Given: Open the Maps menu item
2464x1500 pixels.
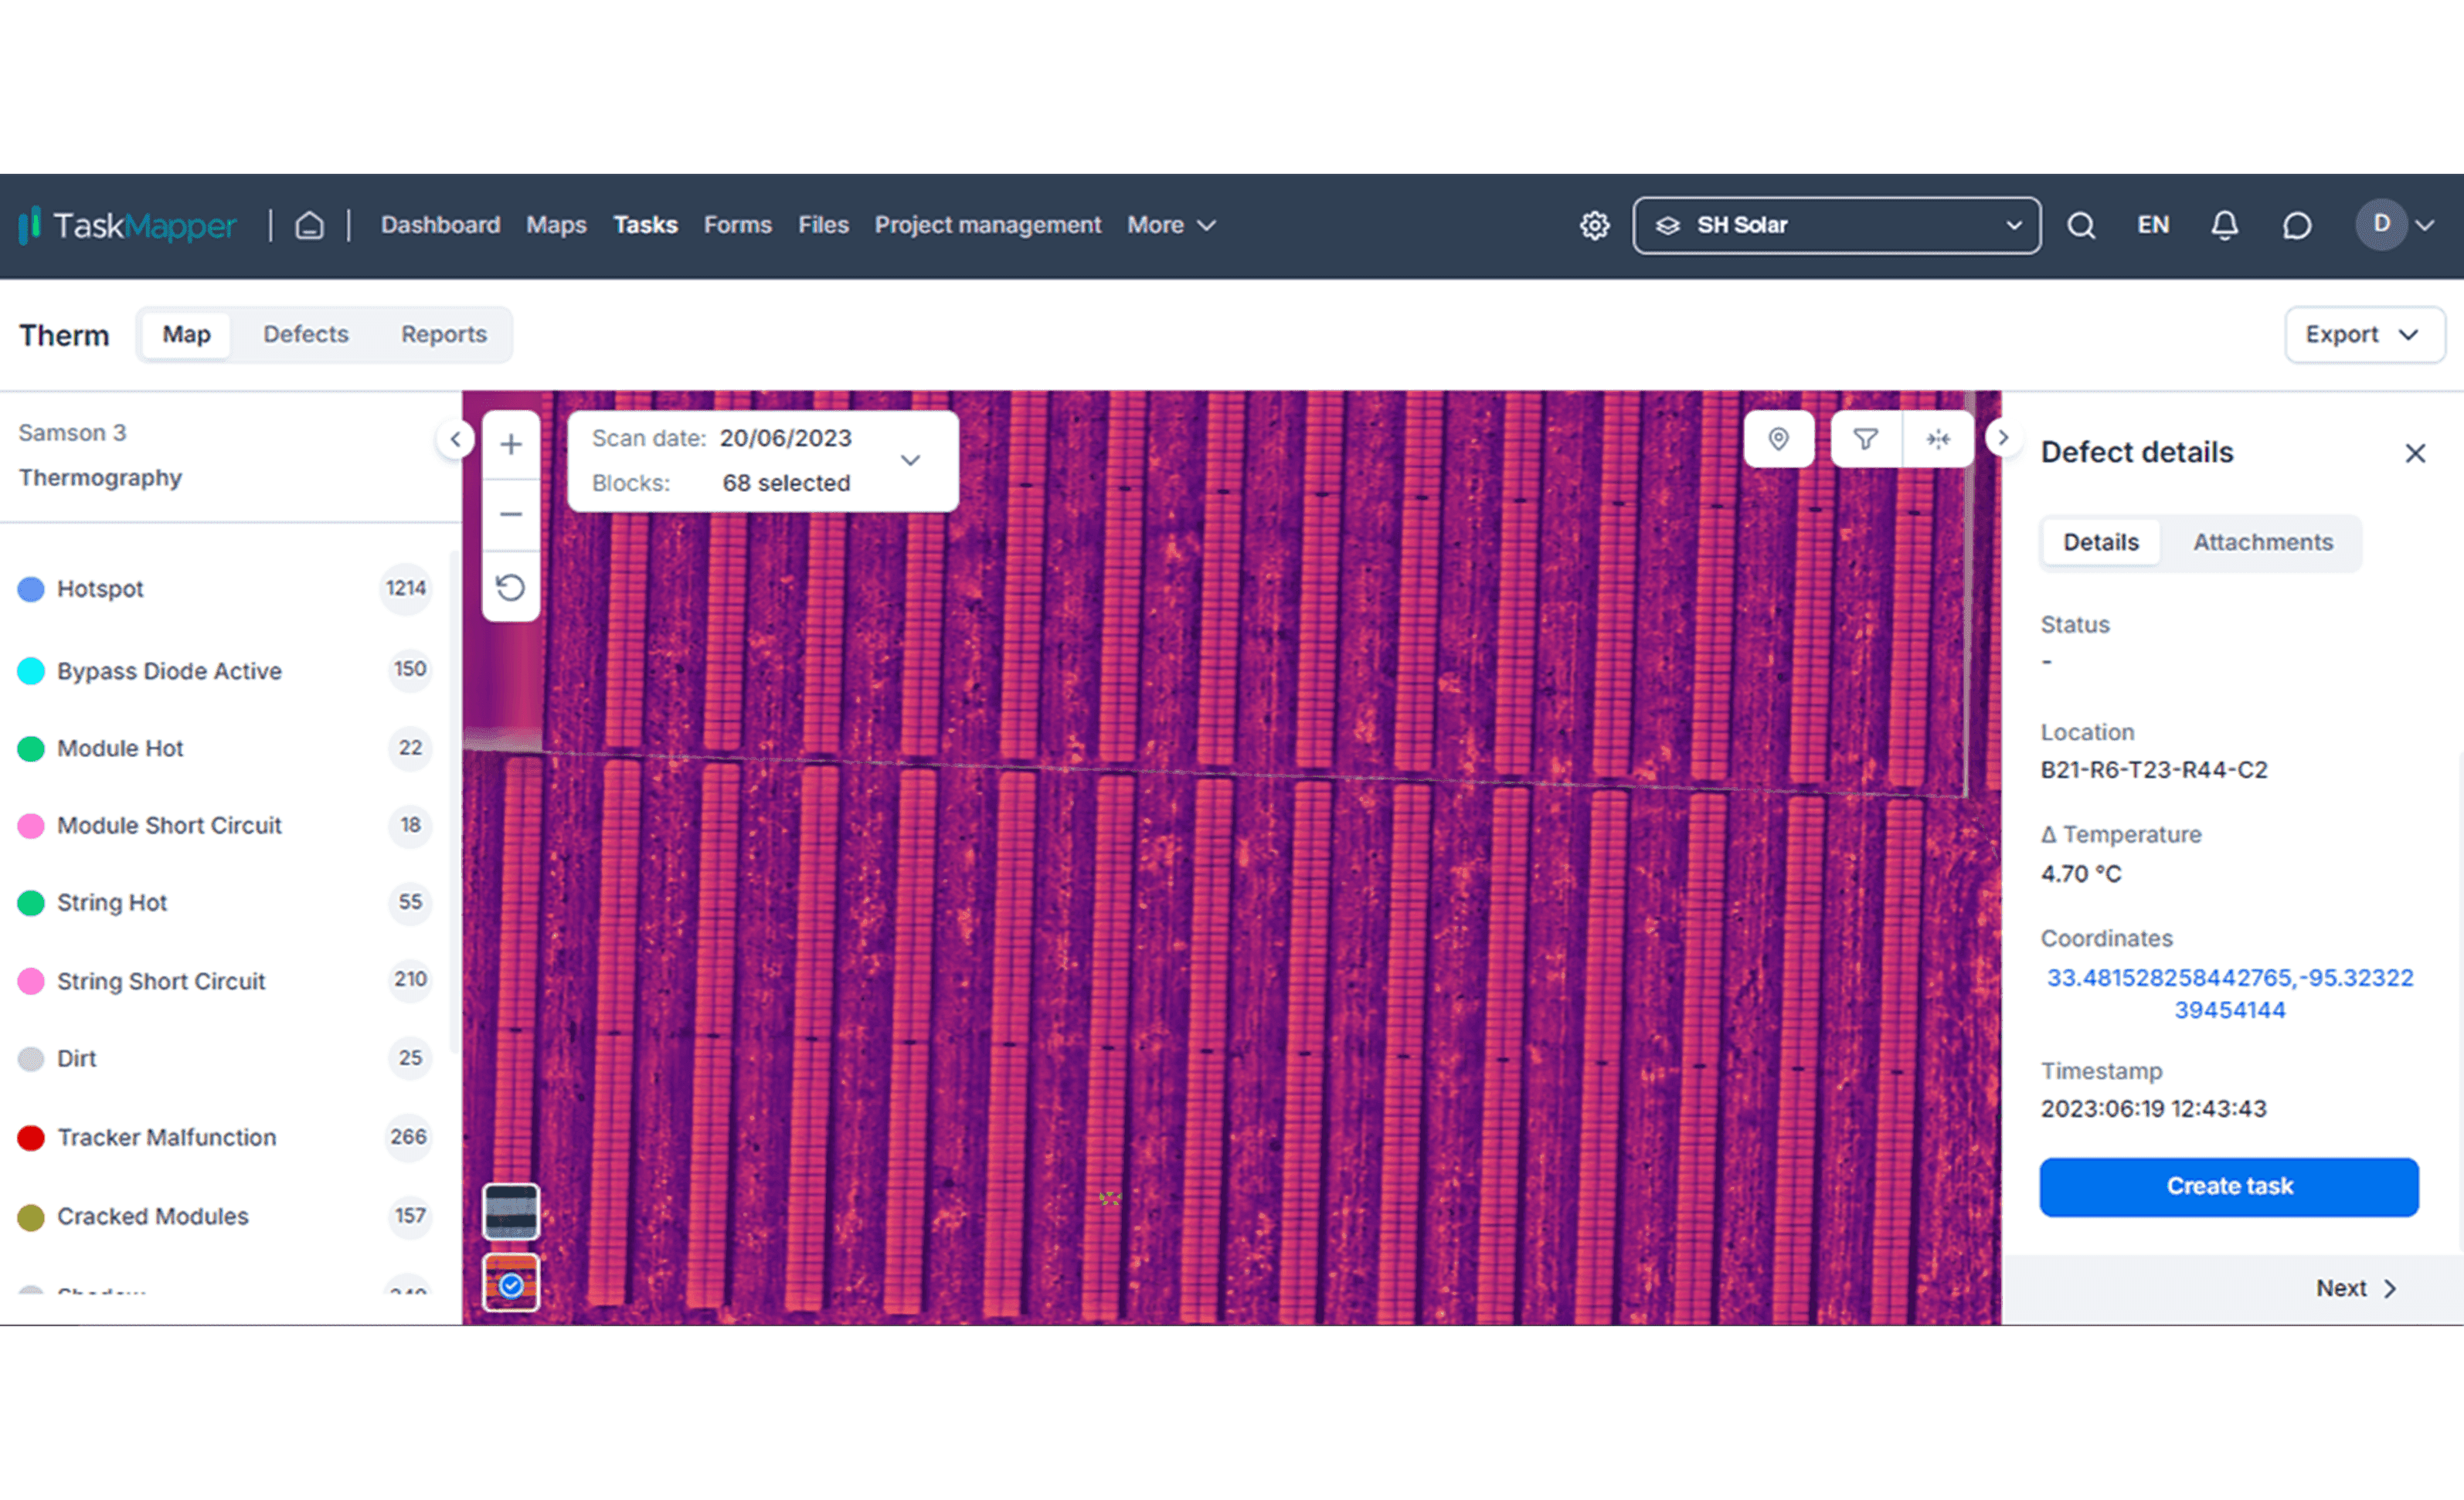Looking at the screenshot, I should pos(556,225).
